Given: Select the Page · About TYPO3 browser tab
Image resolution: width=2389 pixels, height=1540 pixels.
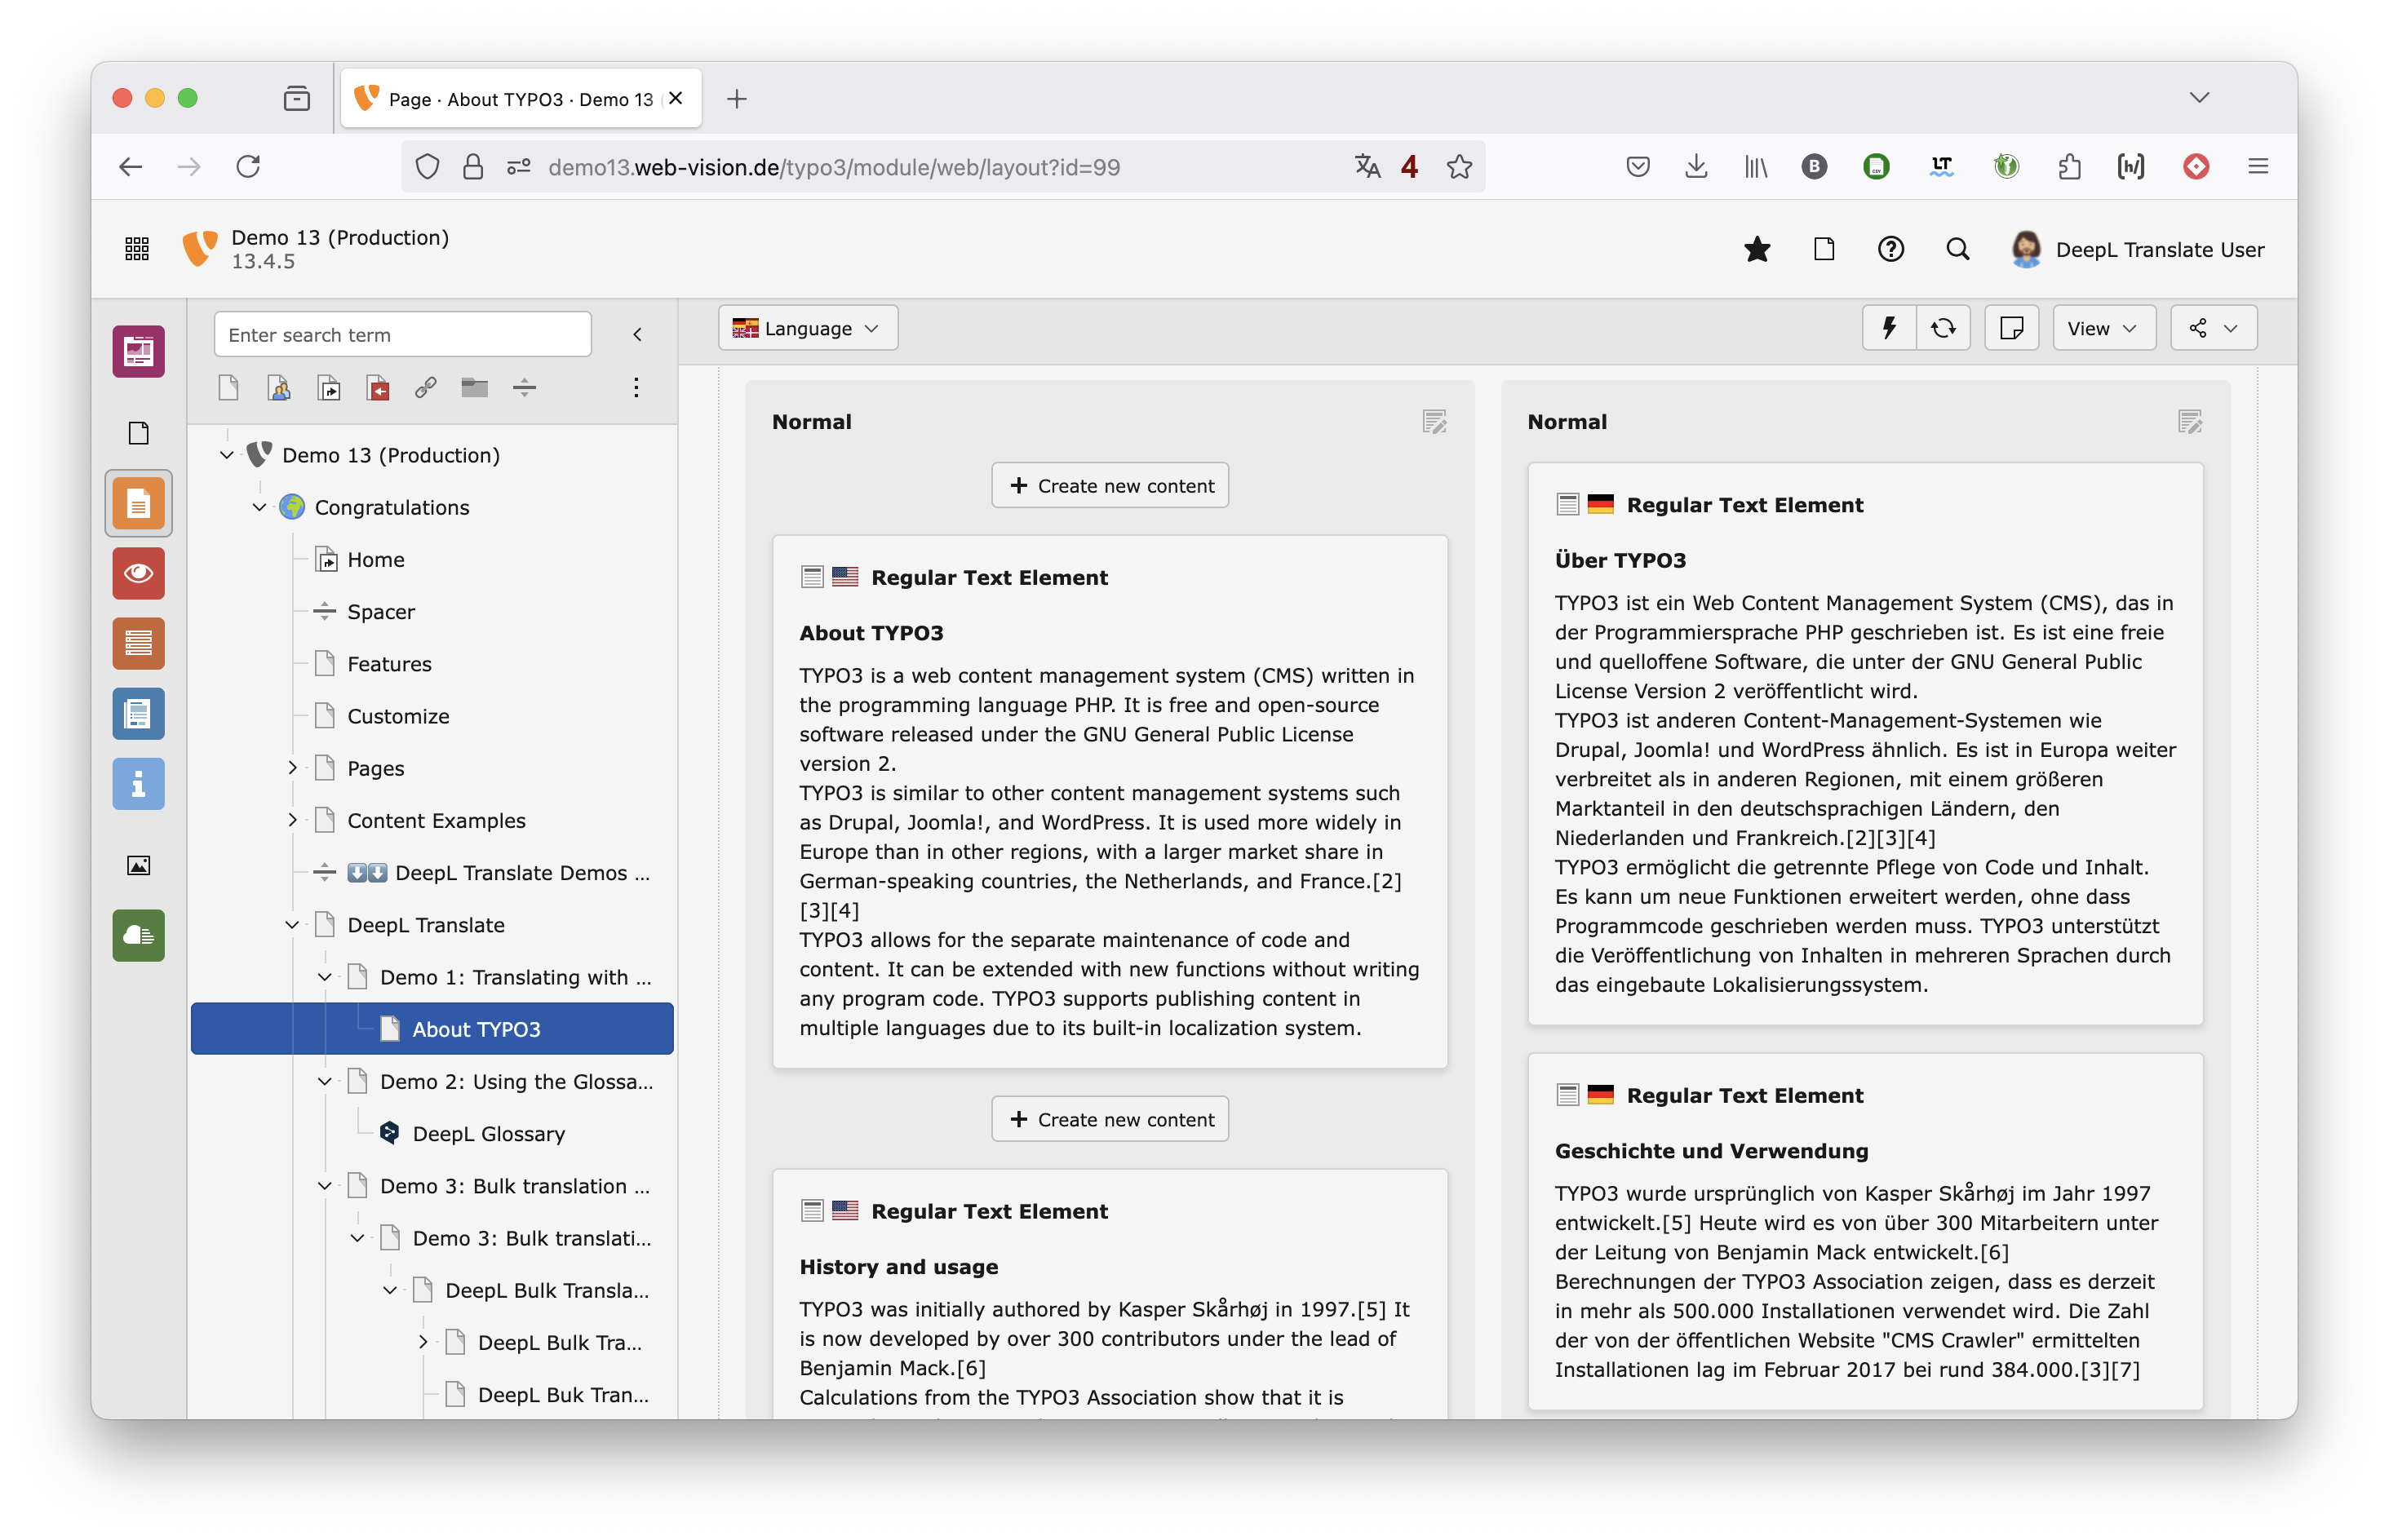Looking at the screenshot, I should (x=520, y=99).
